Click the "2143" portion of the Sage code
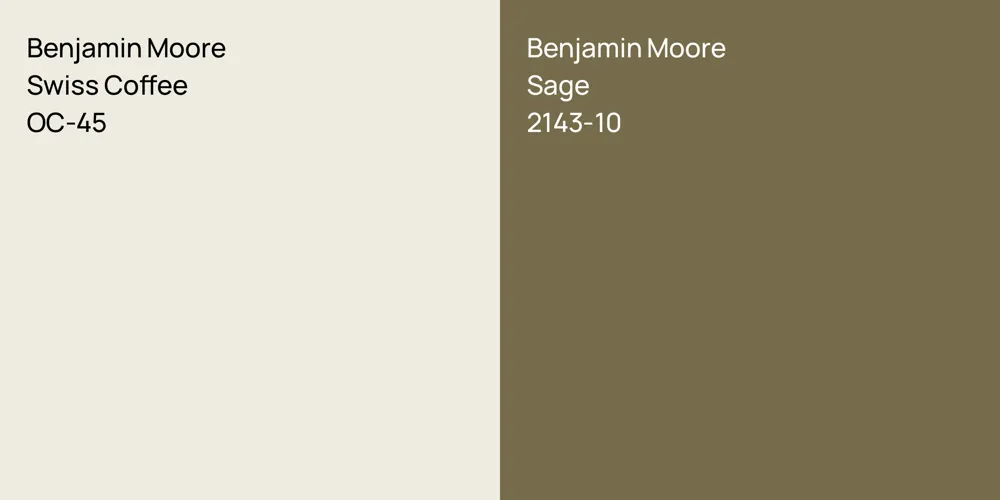The image size is (1000, 500). [556, 123]
